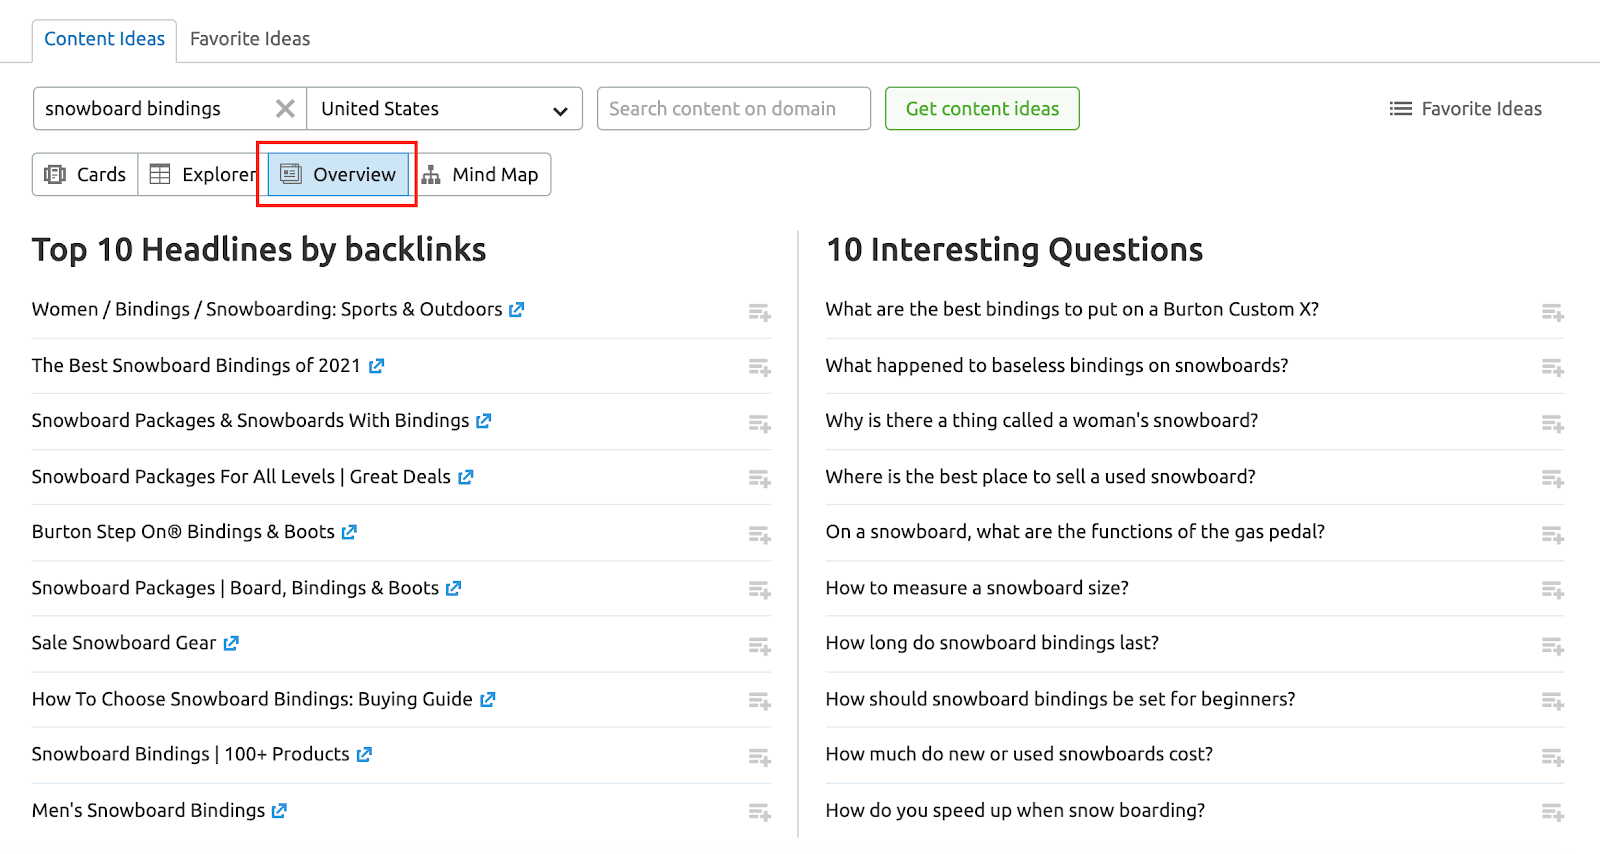Click headline How To Choose Snowboard Bindings: Buying Guide

[252, 699]
